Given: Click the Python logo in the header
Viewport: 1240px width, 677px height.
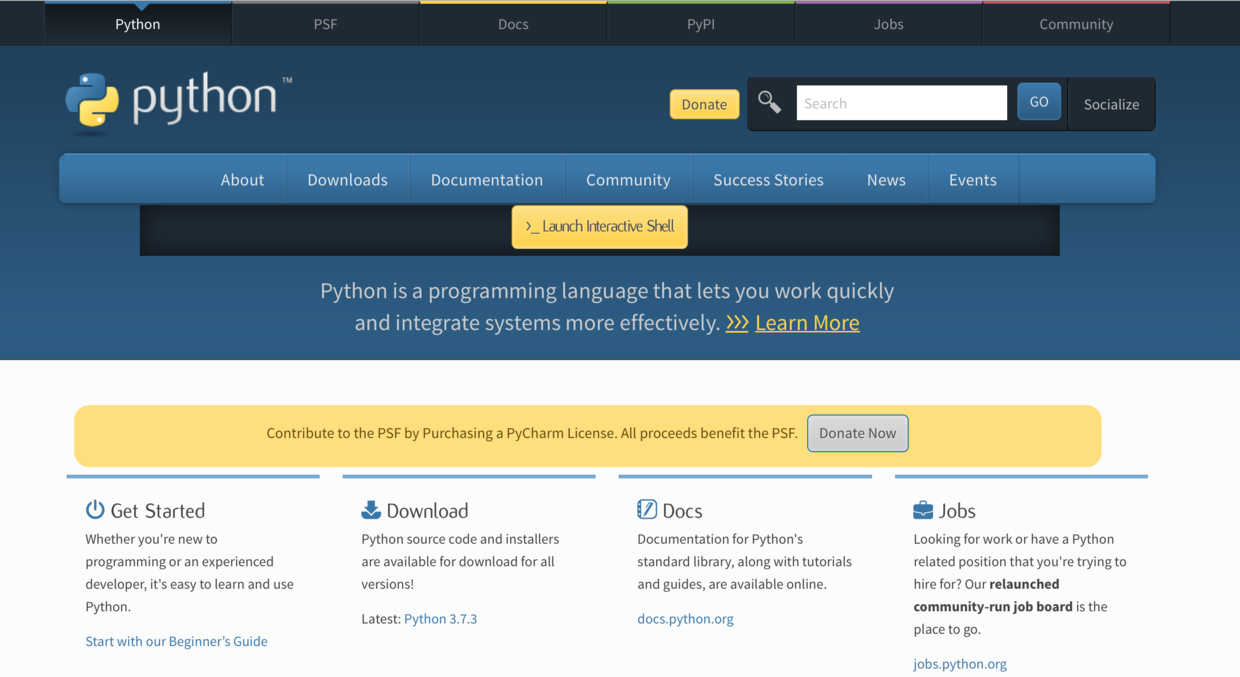Looking at the screenshot, I should [x=178, y=101].
